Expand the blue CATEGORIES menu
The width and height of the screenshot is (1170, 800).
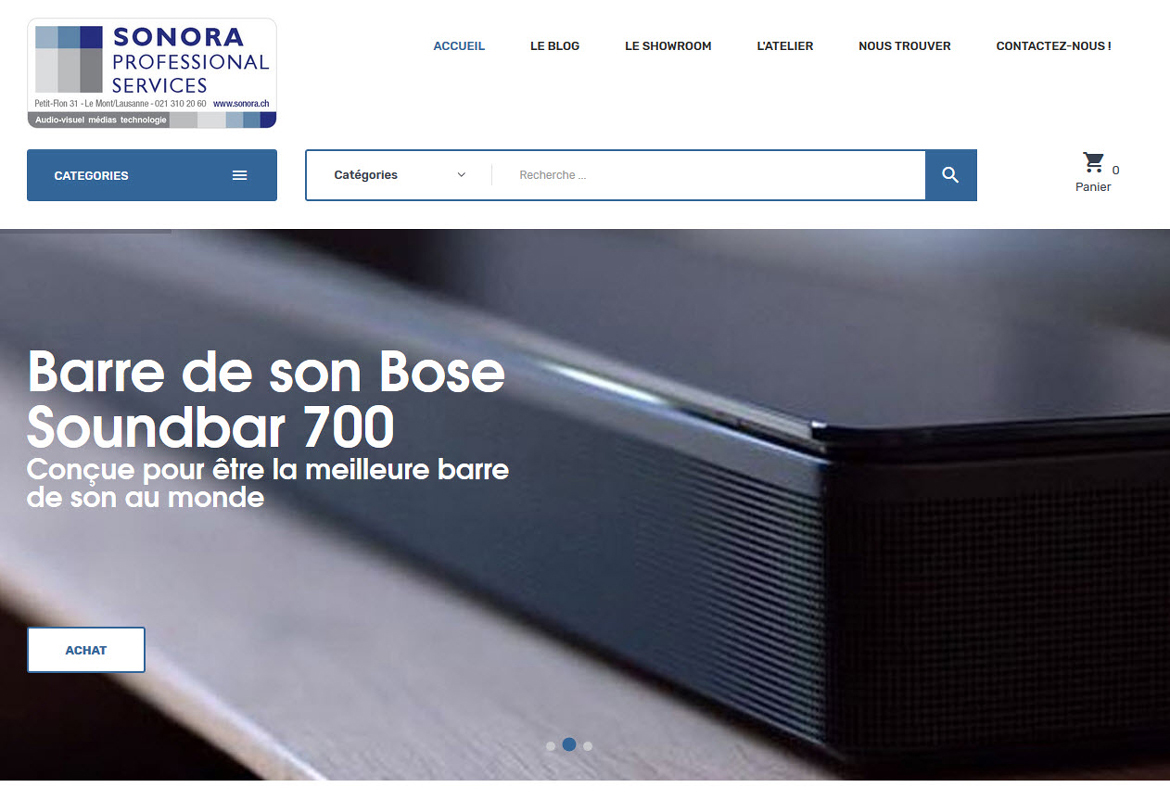(x=152, y=175)
